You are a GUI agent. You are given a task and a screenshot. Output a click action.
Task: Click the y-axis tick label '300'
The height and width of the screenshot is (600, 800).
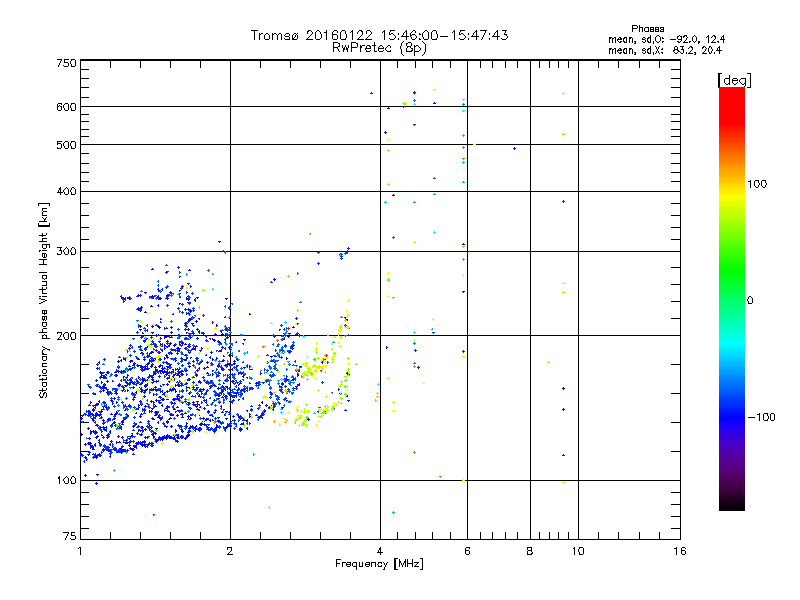point(66,252)
